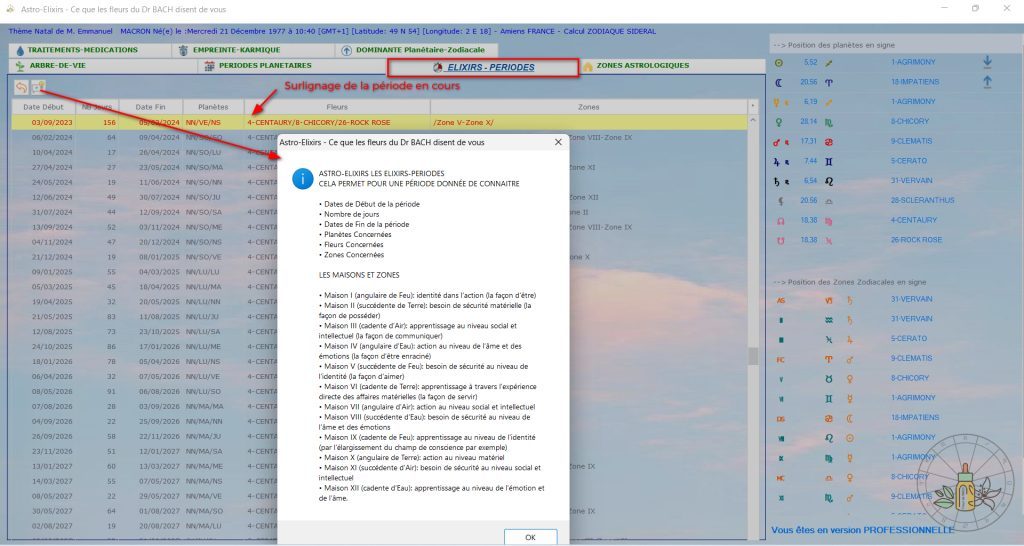Screen dimensions: 1024x546
Task: Click the upload arrow icon in planets panel
Action: pos(988,82)
